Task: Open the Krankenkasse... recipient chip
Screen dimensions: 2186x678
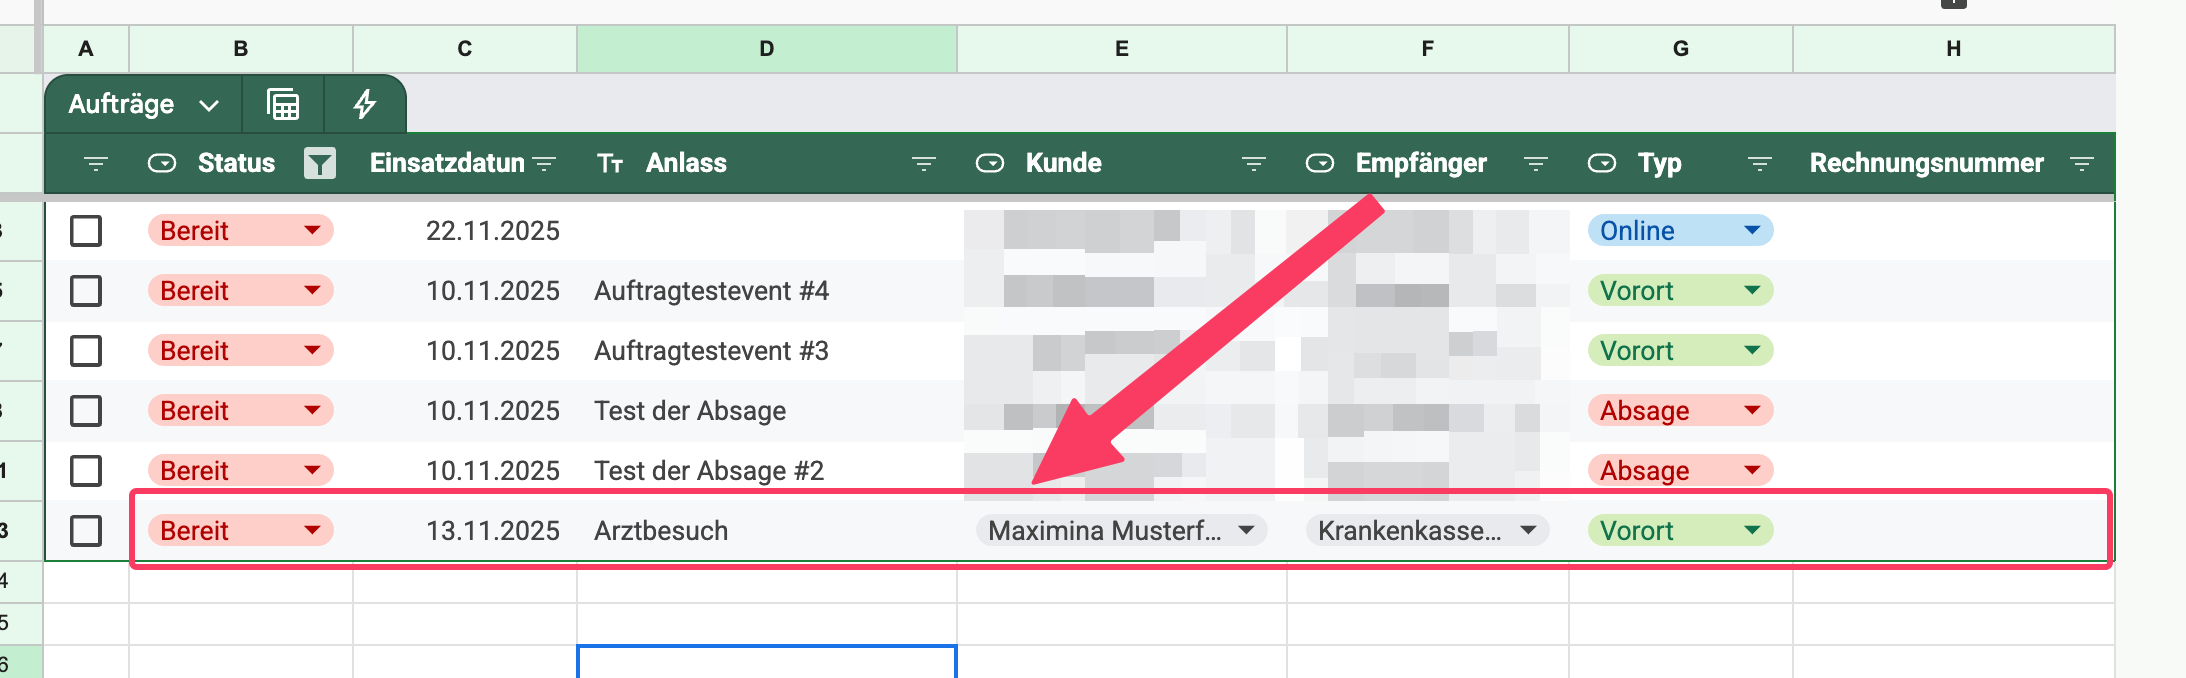Action: pyautogui.click(x=1426, y=531)
